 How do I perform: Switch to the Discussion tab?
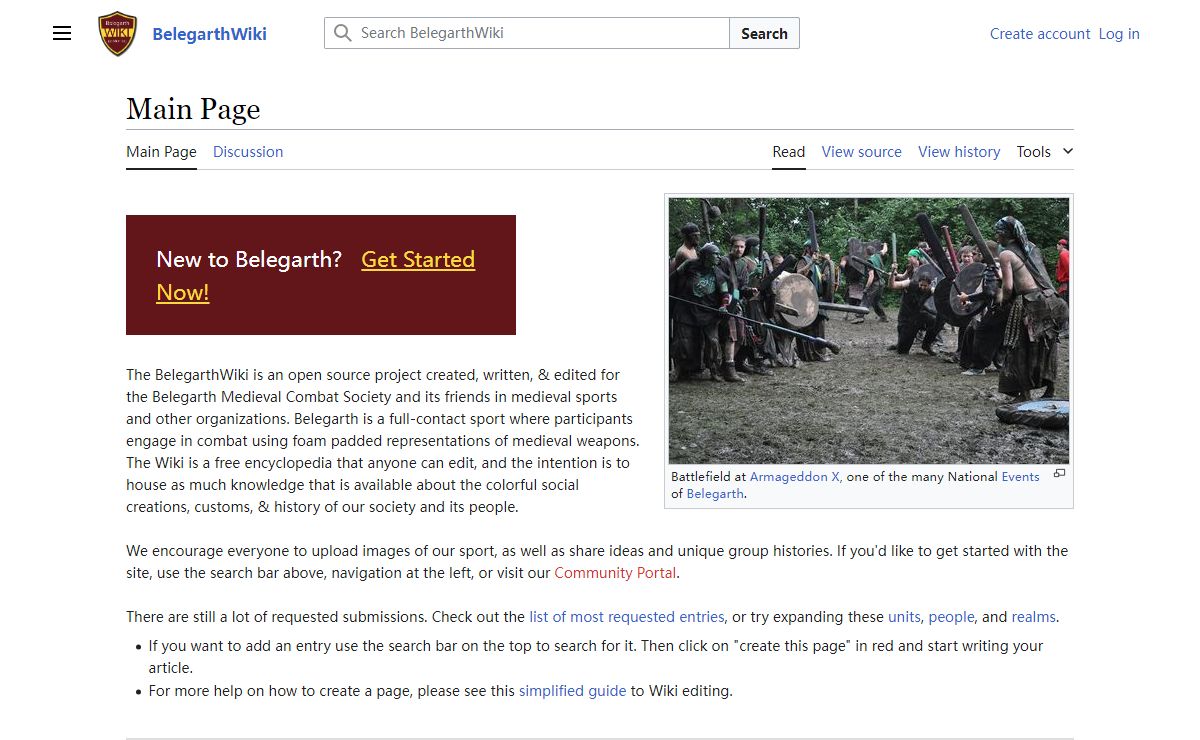coord(248,152)
